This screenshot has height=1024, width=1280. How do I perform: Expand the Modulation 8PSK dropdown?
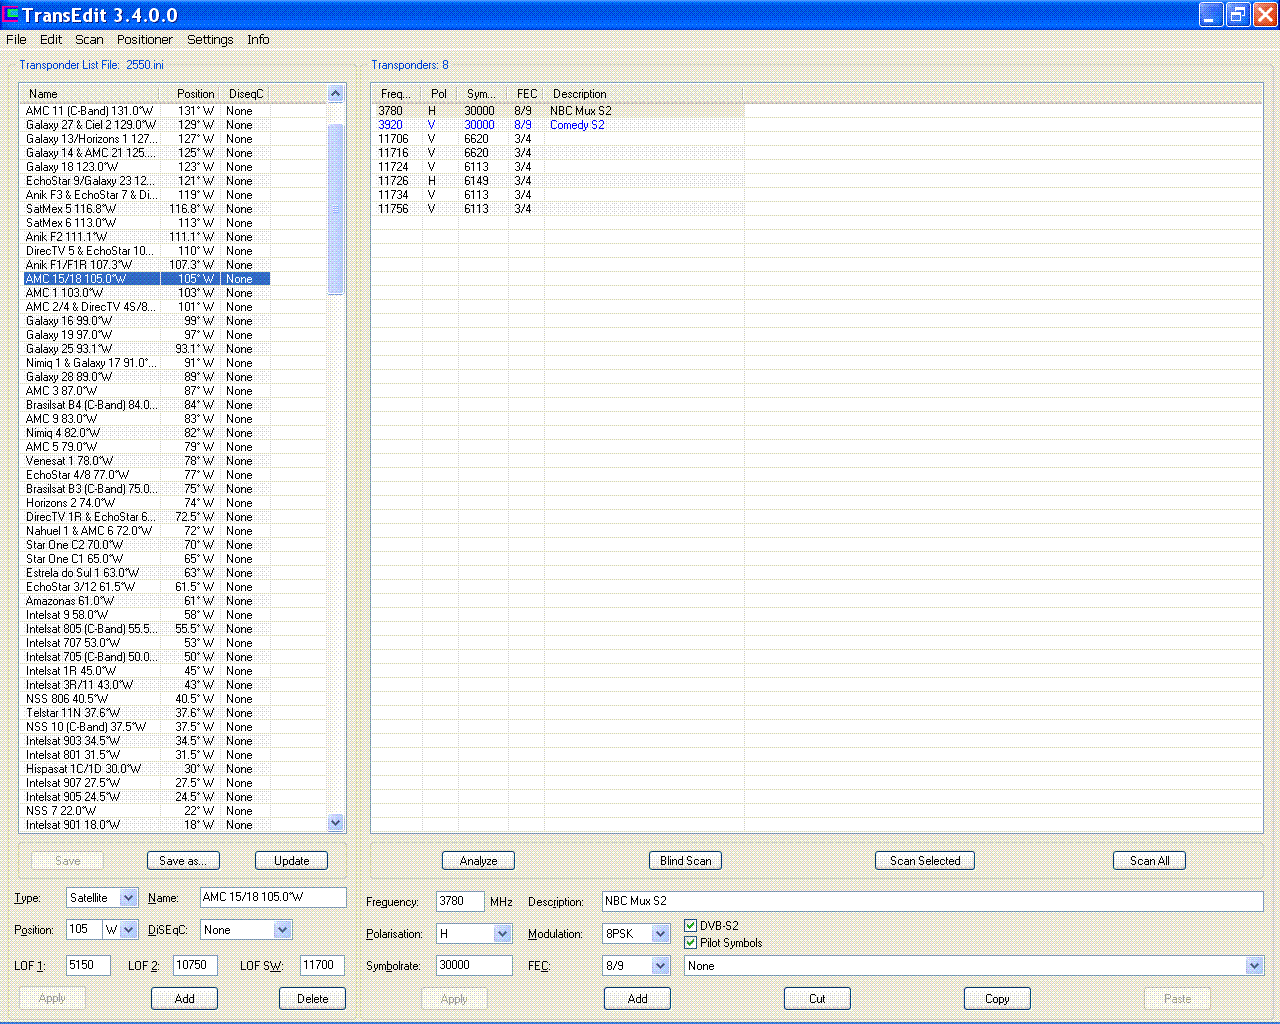coord(660,934)
